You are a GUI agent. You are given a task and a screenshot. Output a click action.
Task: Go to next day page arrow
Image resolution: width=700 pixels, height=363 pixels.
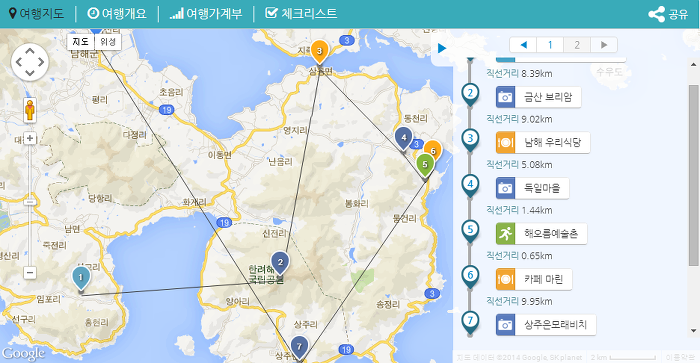[604, 45]
